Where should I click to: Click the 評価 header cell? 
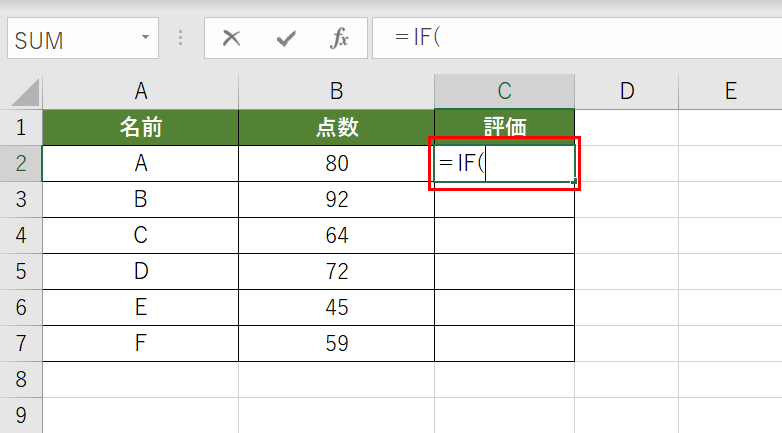click(505, 127)
